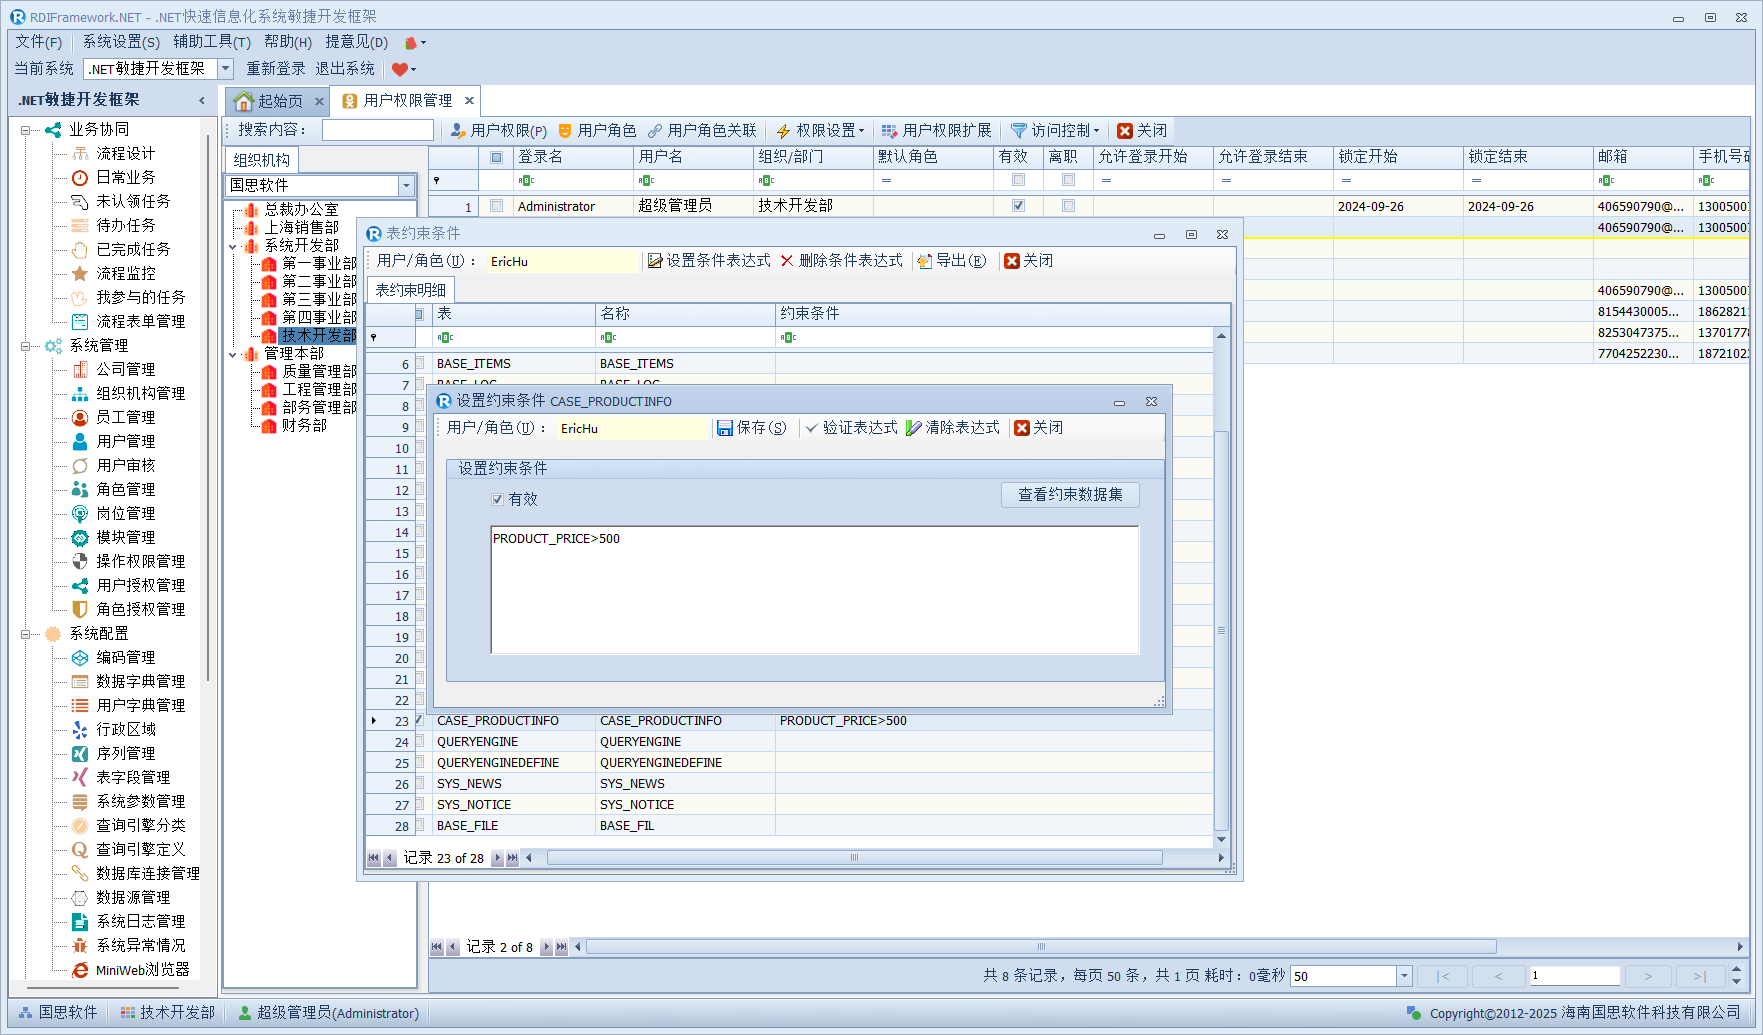This screenshot has width=1763, height=1035.
Task: Click the clear expression icon
Action: click(913, 428)
